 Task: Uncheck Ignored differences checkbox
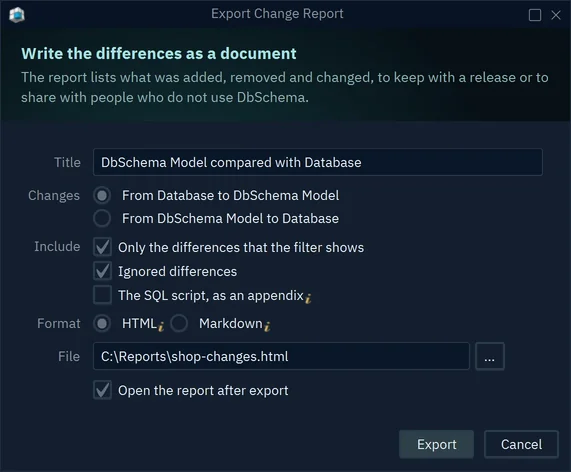pyautogui.click(x=102, y=271)
